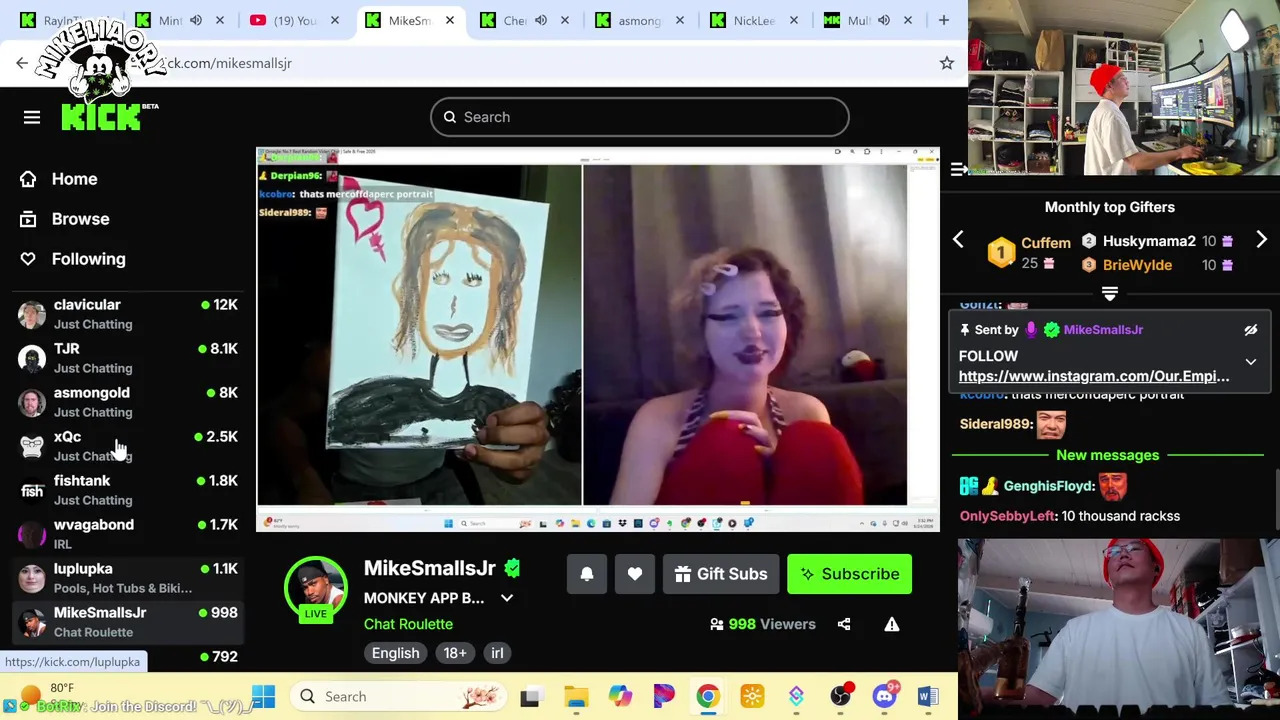Open File Explorer from the taskbar

click(576, 696)
